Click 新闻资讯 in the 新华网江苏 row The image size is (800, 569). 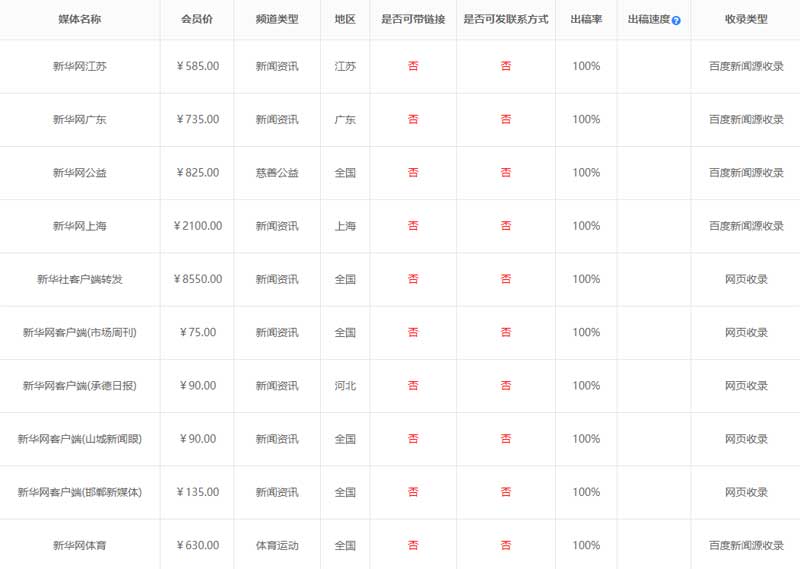point(277,66)
